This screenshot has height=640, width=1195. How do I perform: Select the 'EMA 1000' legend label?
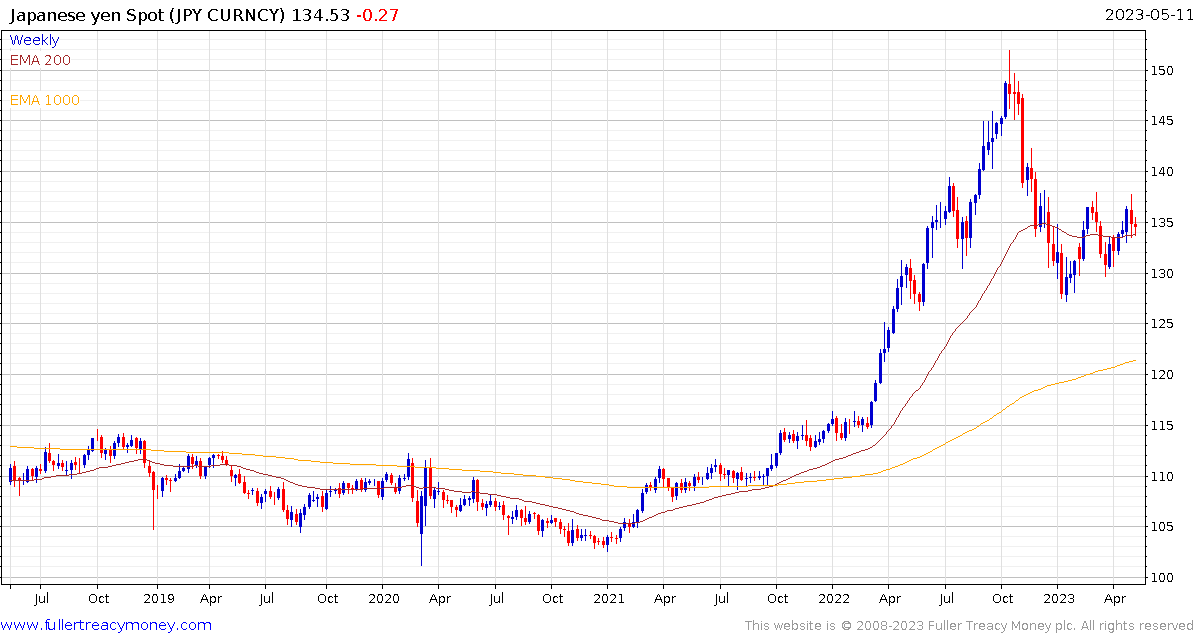tap(44, 100)
